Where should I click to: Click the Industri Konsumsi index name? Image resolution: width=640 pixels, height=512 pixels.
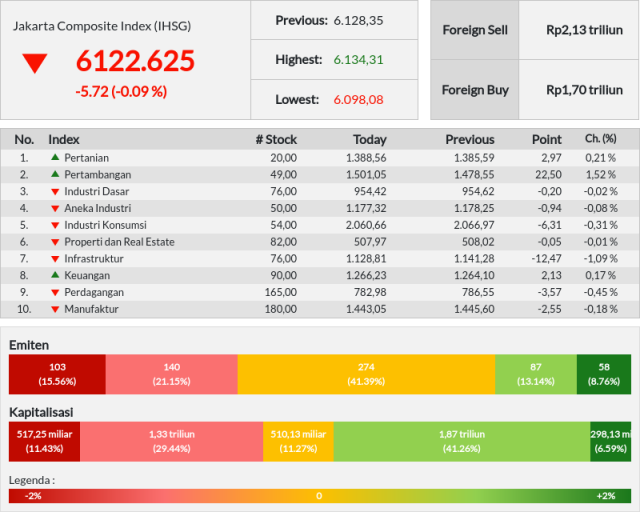click(x=105, y=225)
